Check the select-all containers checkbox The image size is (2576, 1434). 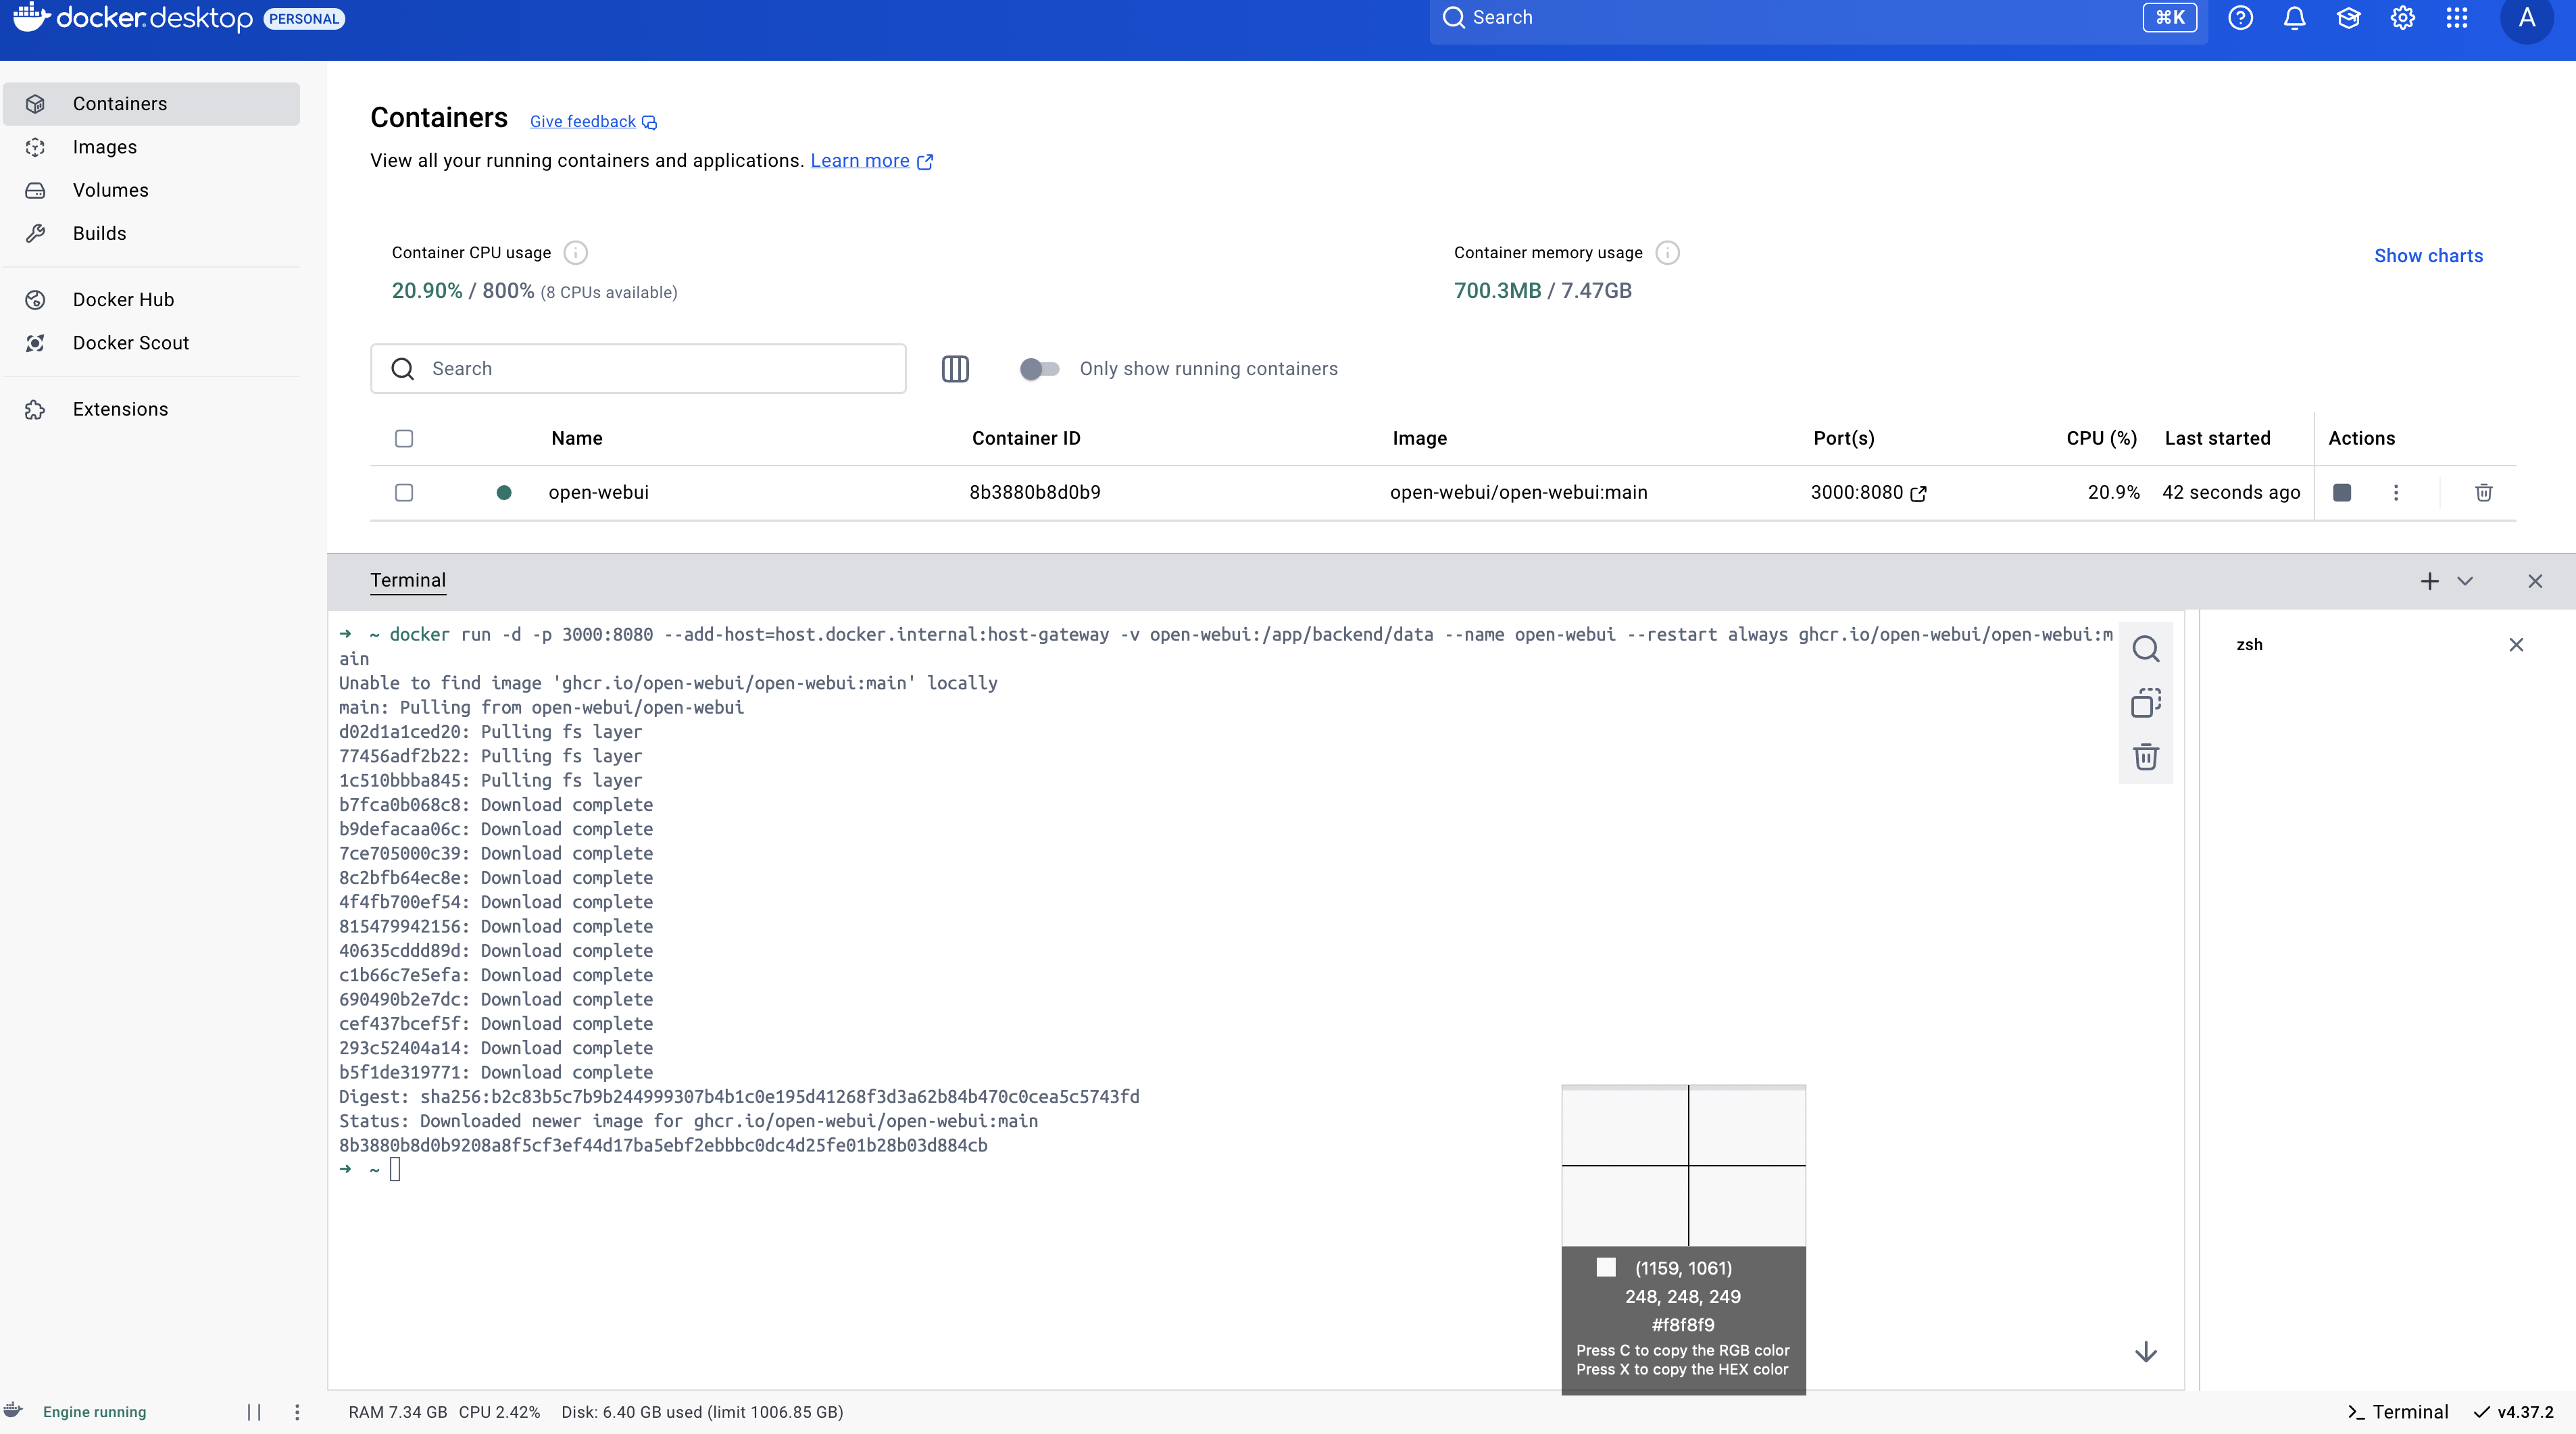(404, 438)
